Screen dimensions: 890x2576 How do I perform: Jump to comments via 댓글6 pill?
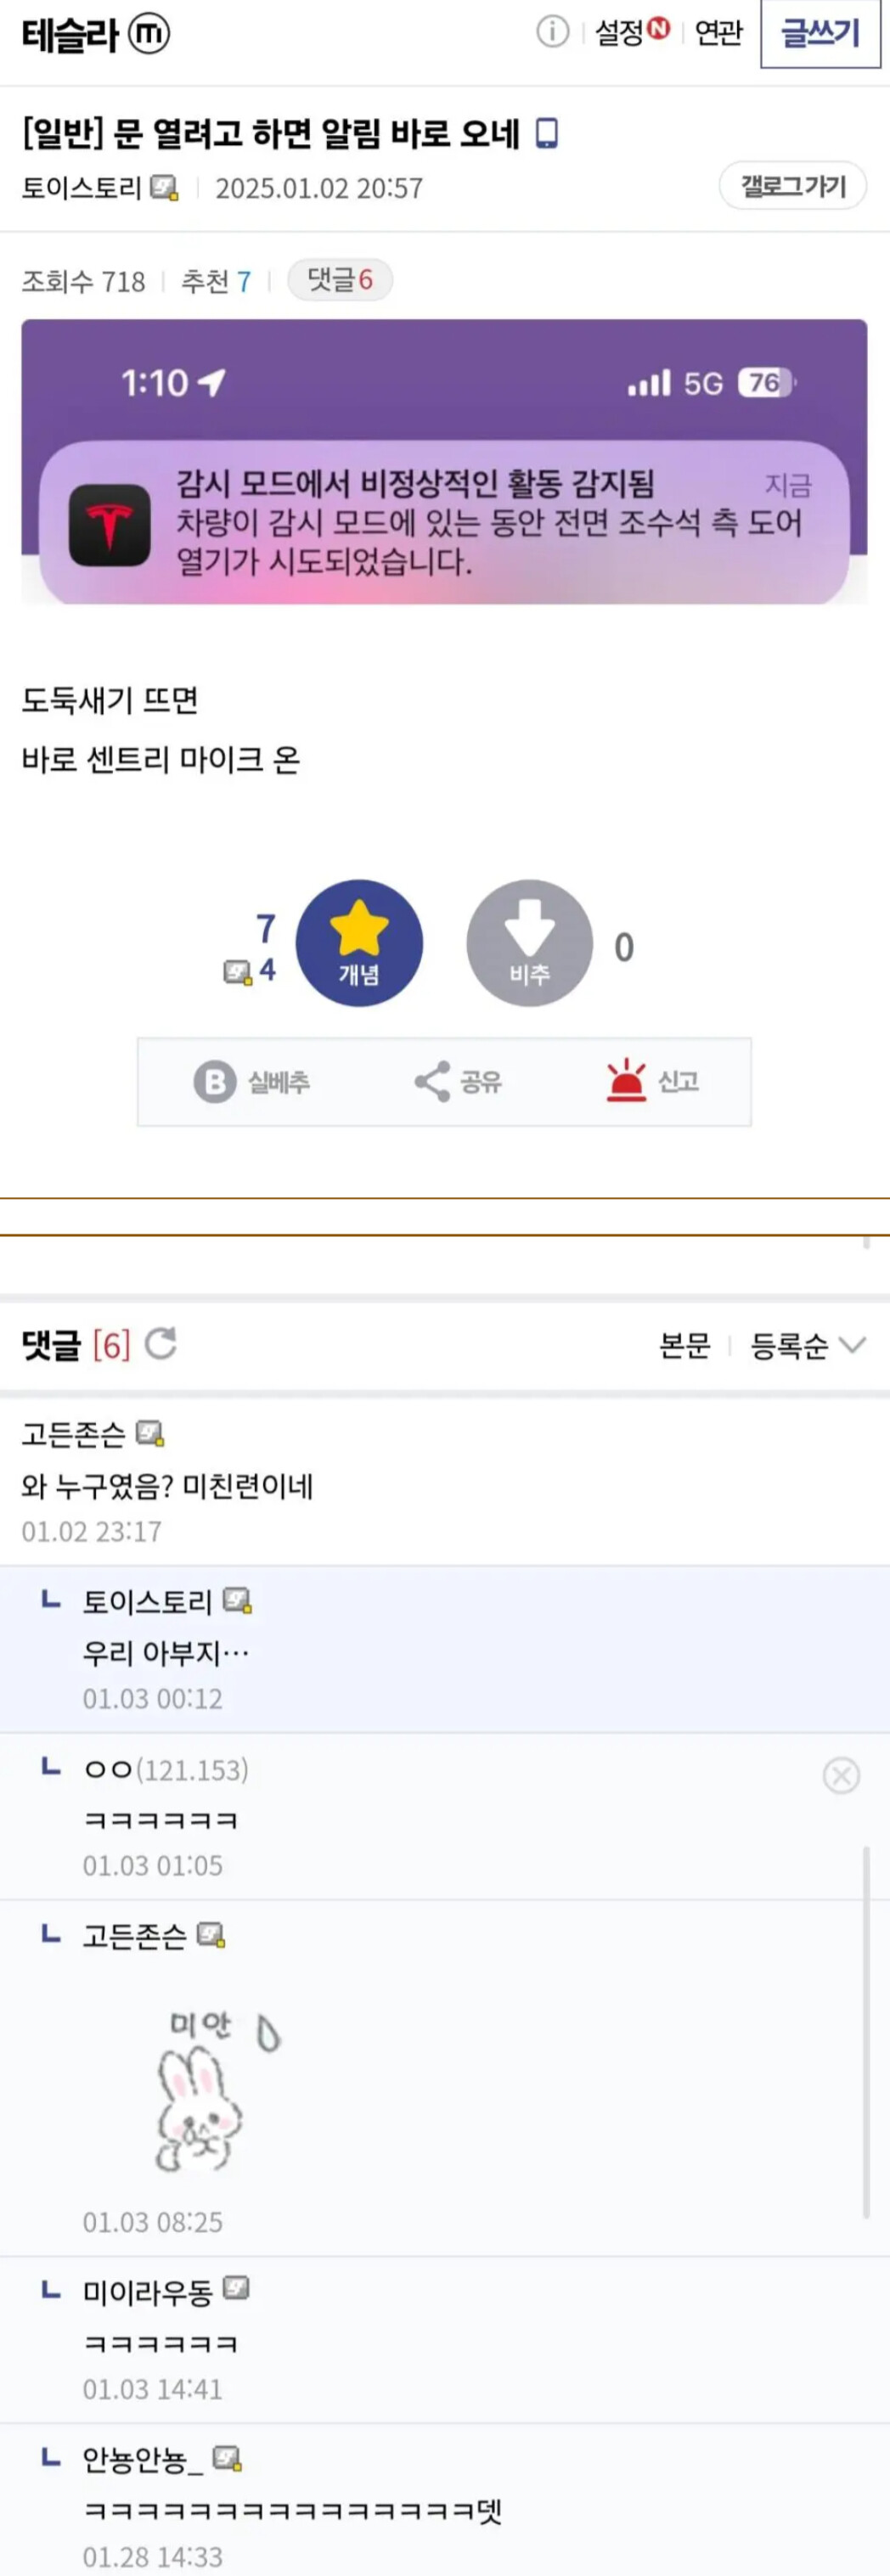click(340, 280)
